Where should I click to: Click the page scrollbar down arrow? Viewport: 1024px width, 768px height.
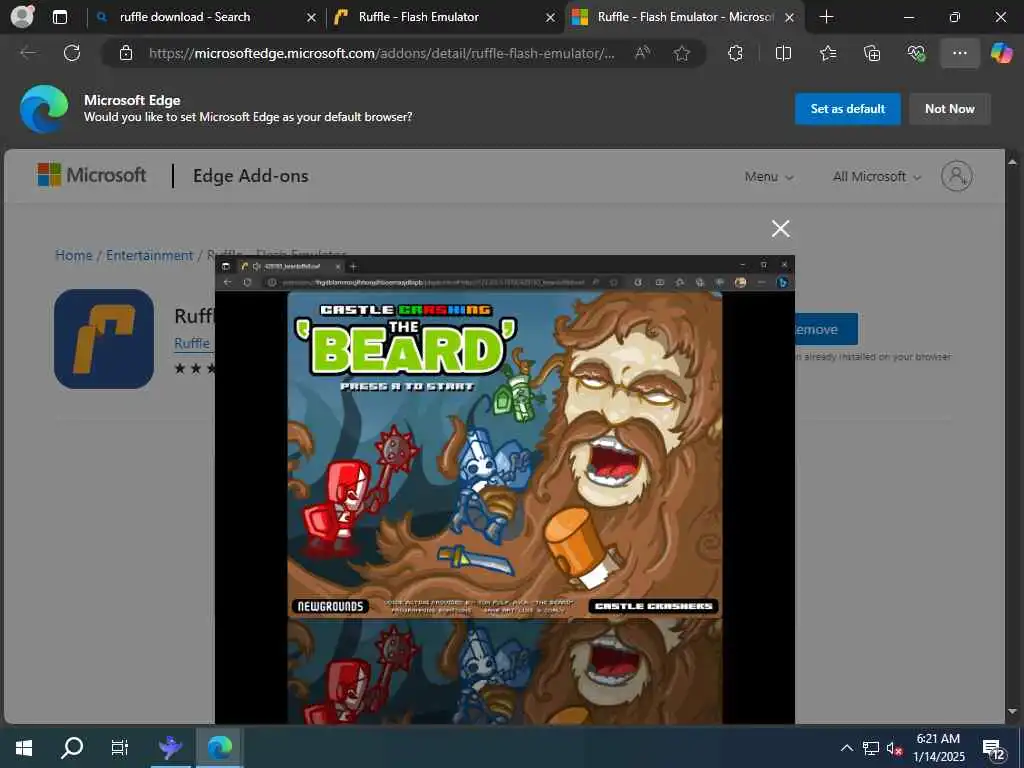[1012, 712]
